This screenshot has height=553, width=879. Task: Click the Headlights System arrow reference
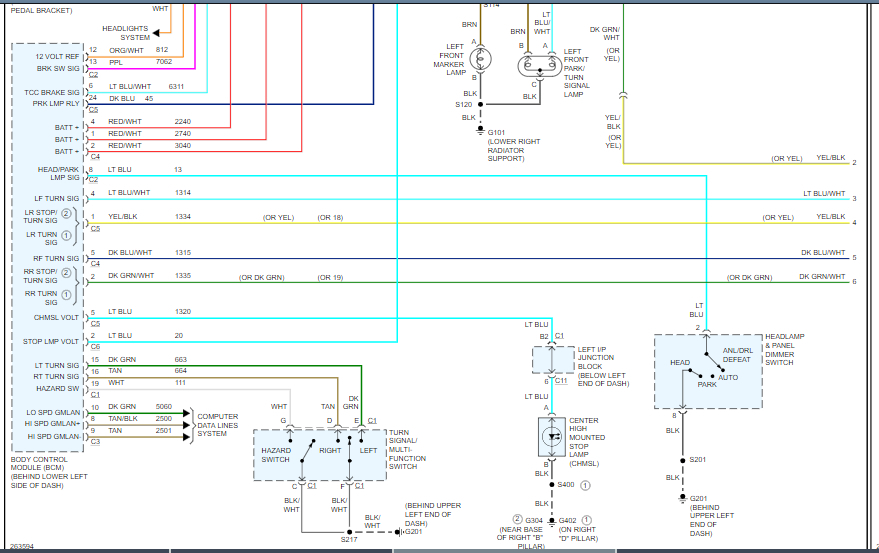tap(128, 33)
